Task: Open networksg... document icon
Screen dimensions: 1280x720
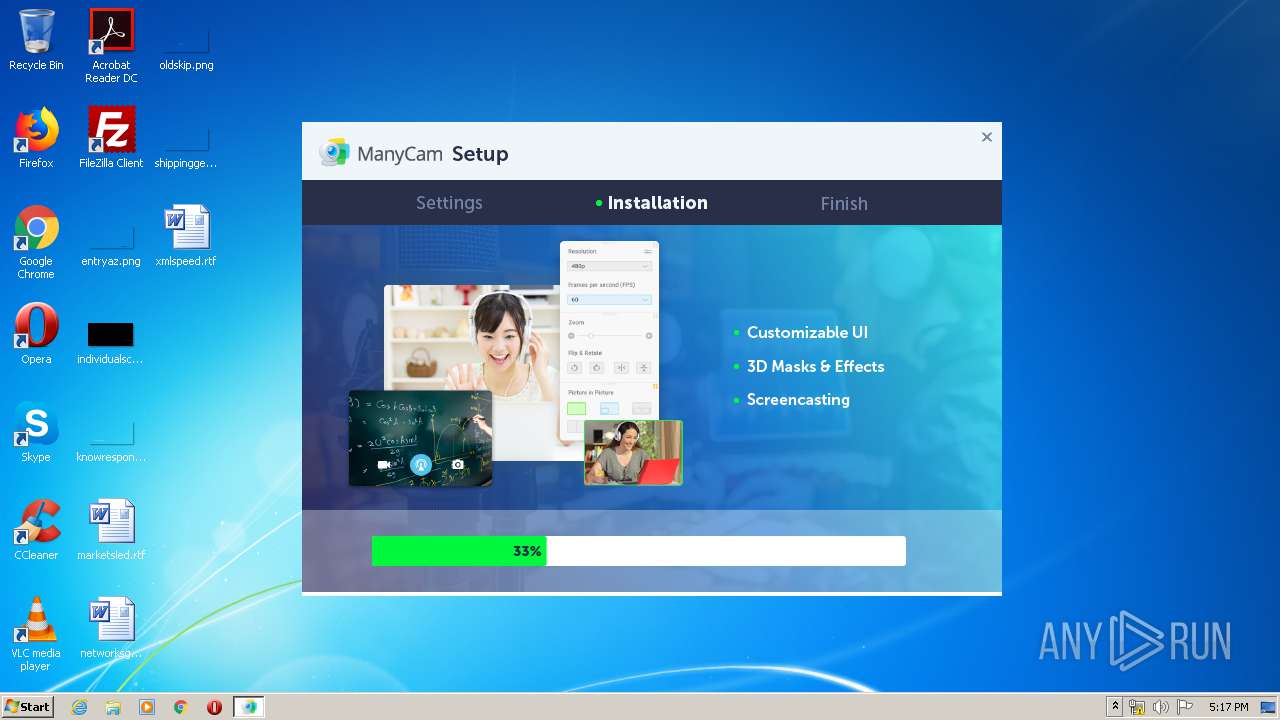Action: [111, 628]
